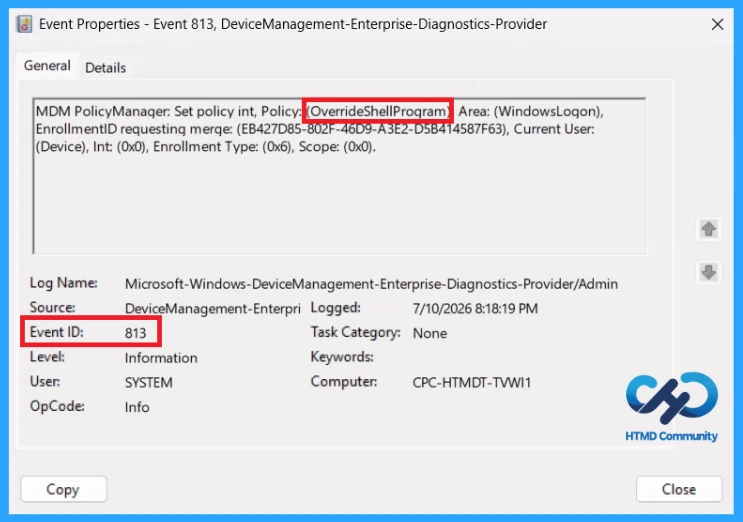Click the Keywords label
Image resolution: width=743 pixels, height=522 pixels.
(342, 357)
